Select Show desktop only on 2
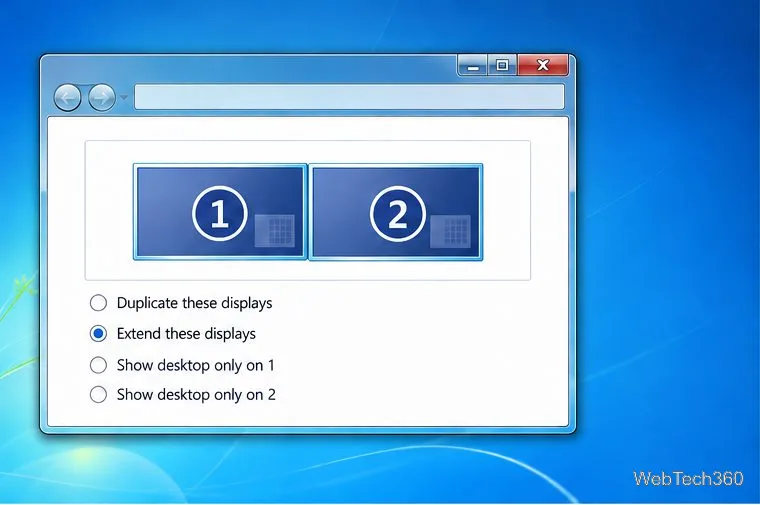 point(98,395)
